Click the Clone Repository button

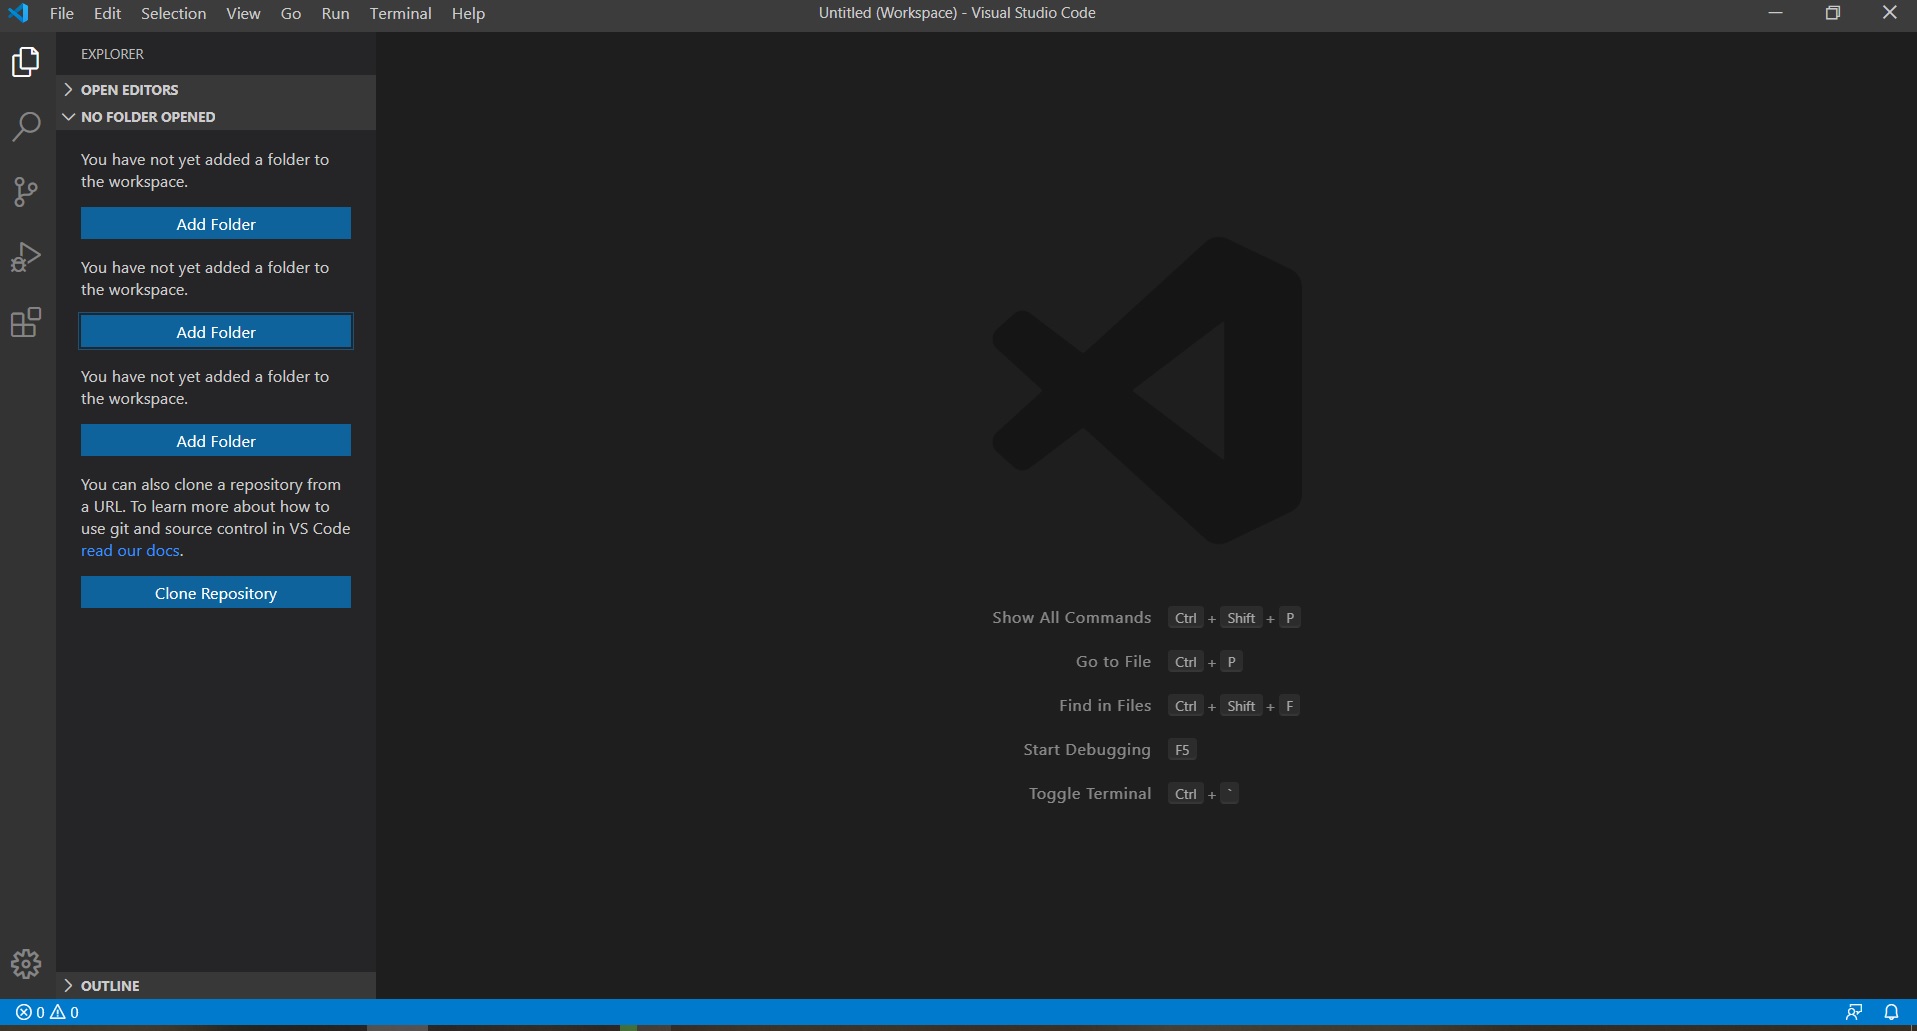tap(215, 592)
